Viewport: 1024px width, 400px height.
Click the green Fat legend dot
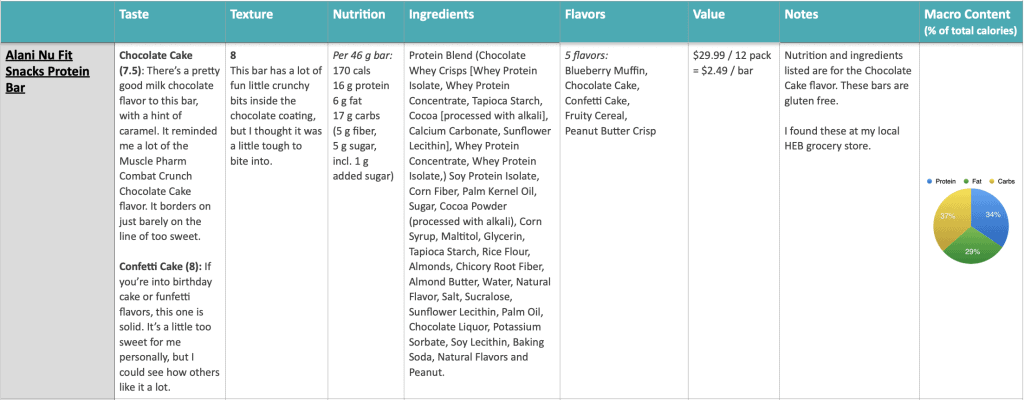click(x=967, y=181)
